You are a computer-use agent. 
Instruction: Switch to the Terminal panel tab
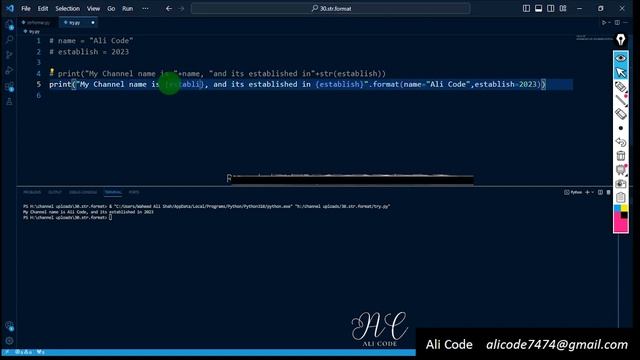coord(113,192)
